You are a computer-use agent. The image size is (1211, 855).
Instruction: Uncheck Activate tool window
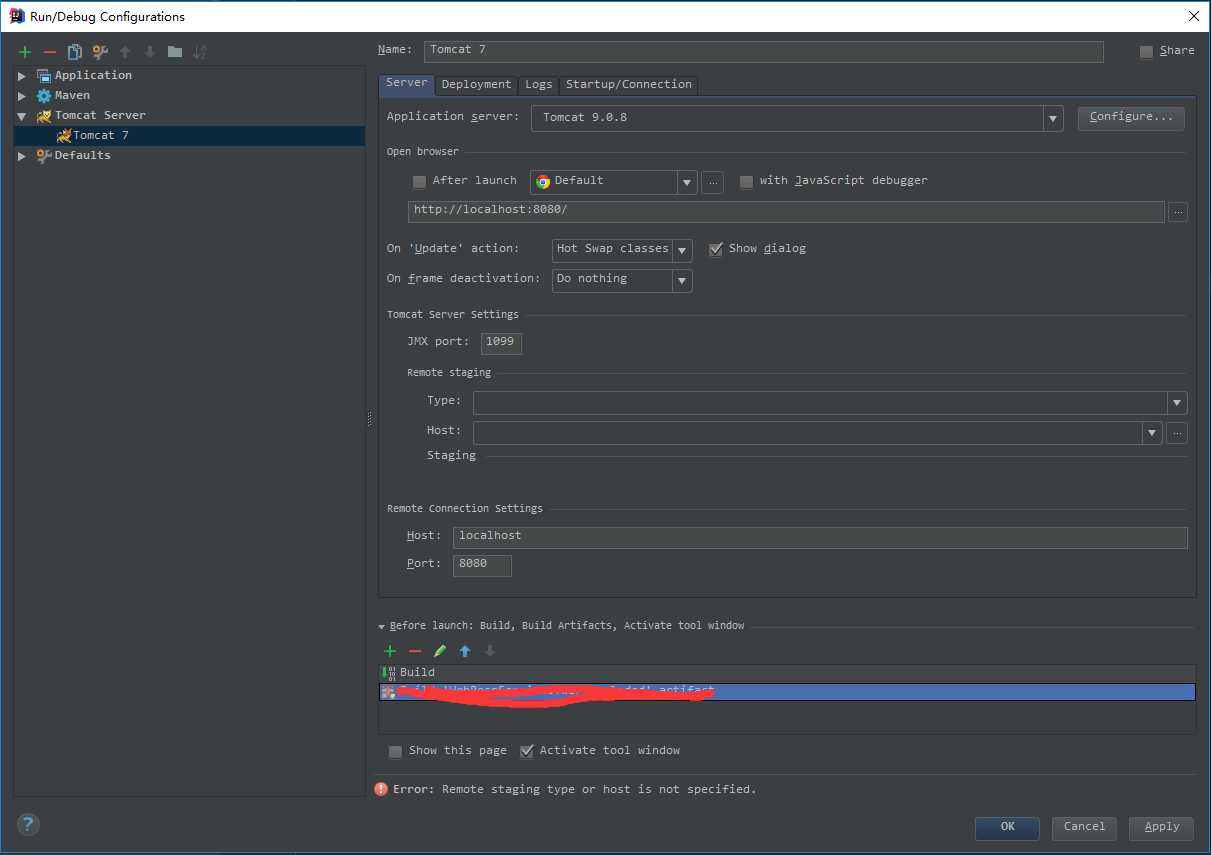[x=526, y=752]
